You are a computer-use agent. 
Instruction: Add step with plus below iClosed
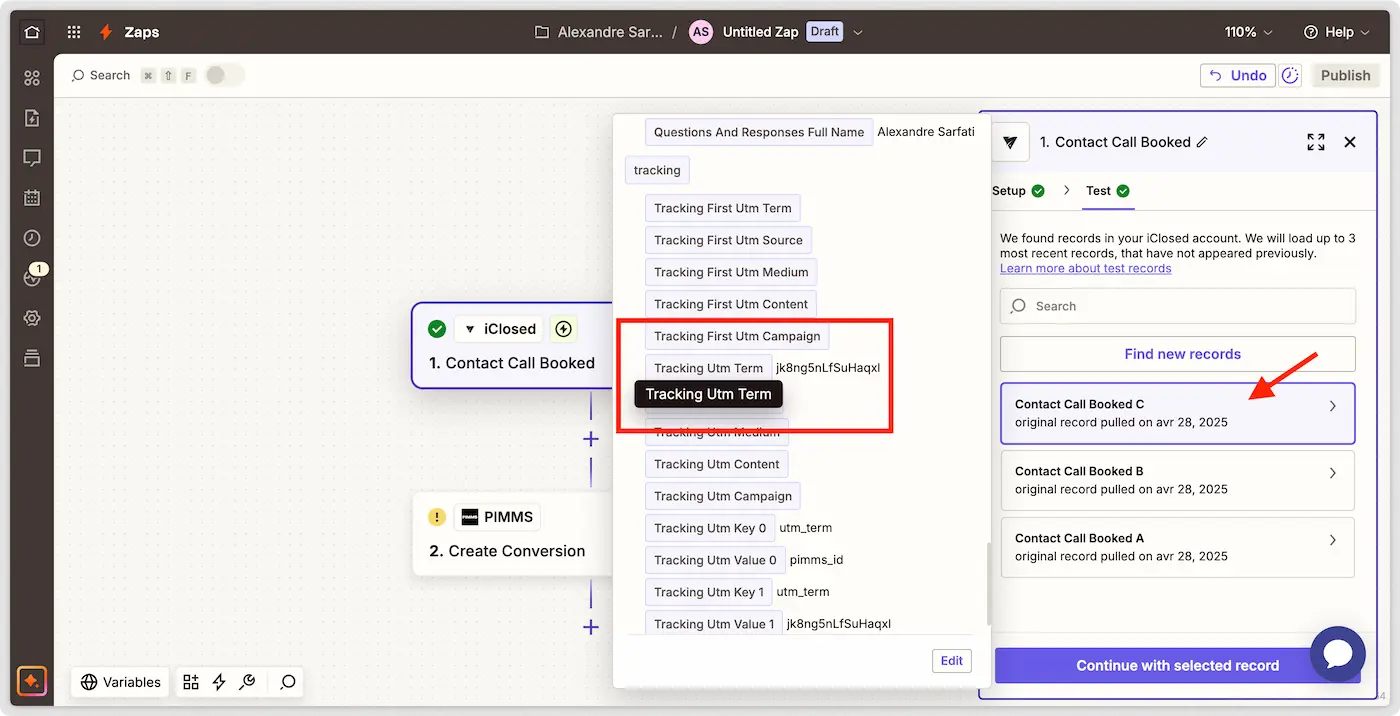[x=591, y=439]
